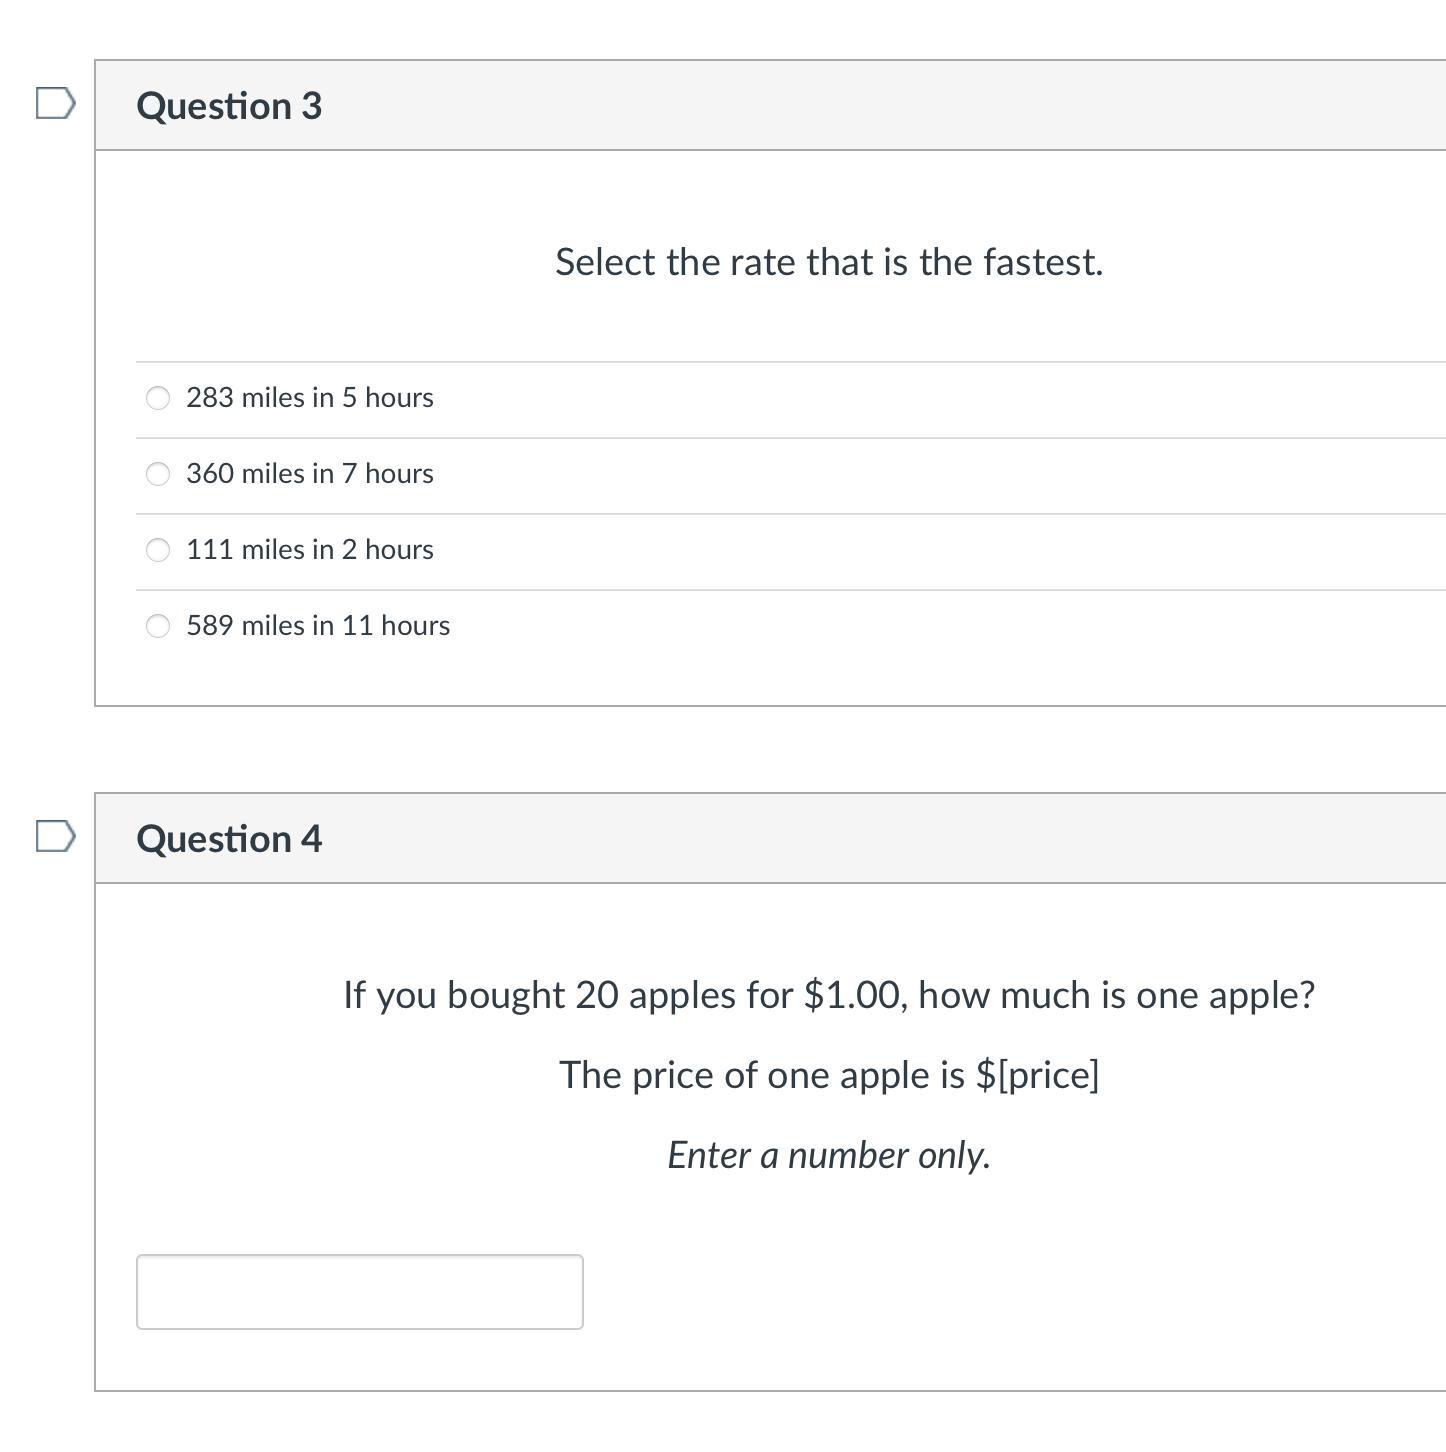Click the "283 miles in 5 hours" answer label
The width and height of the screenshot is (1446, 1452).
pyautogui.click(x=309, y=398)
